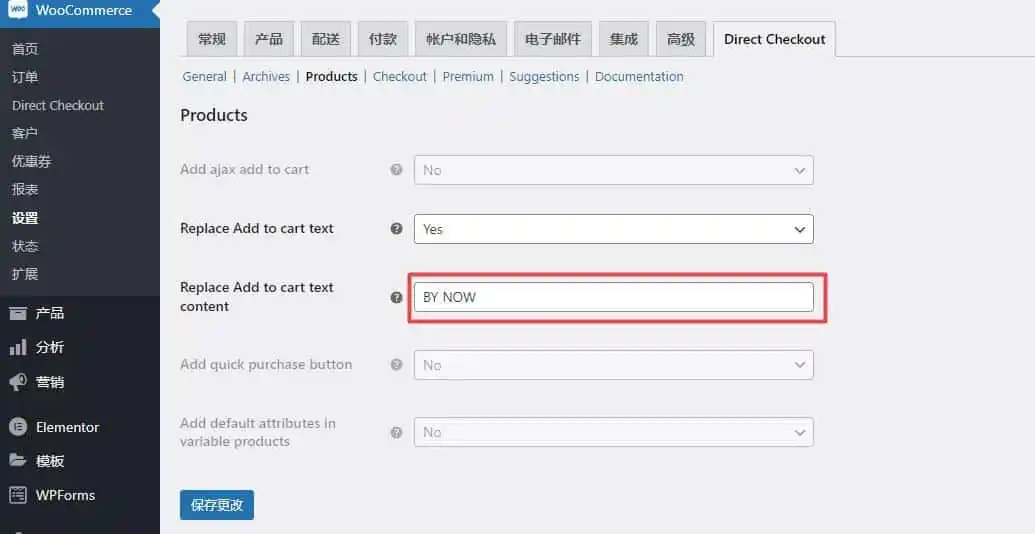
Task: Click the Templates (模板) folder icon
Action: [18, 461]
